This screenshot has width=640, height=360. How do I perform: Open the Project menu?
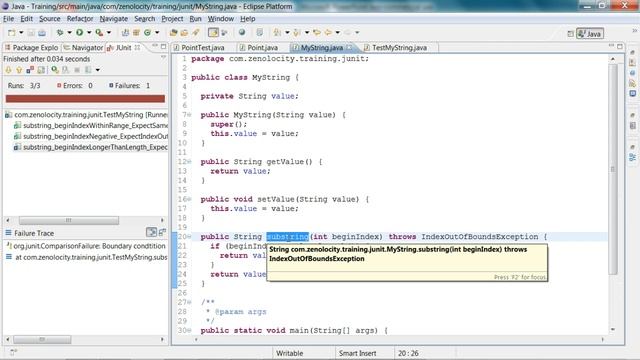point(172,19)
